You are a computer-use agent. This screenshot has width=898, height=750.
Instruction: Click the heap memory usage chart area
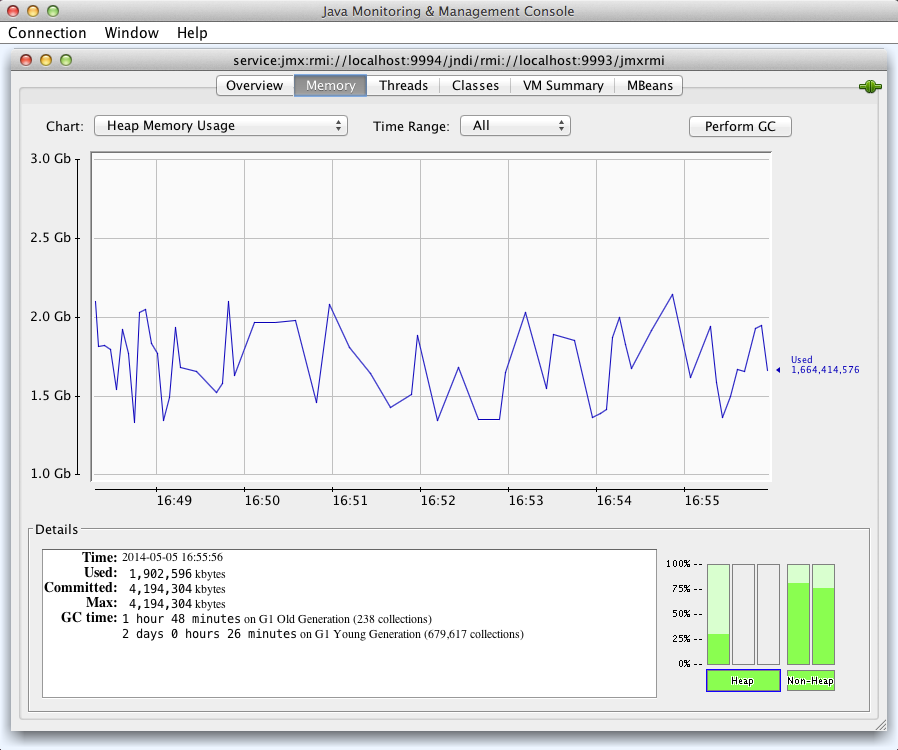pyautogui.click(x=431, y=317)
